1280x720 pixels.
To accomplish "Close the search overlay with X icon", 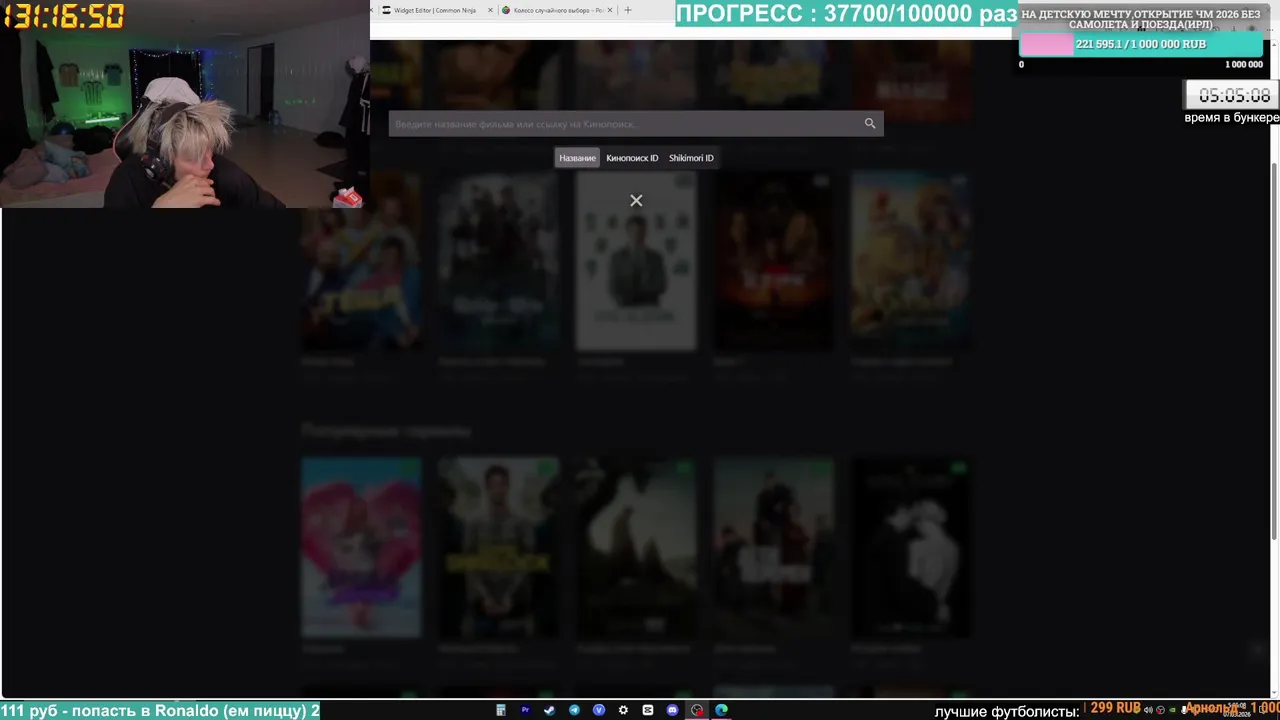I will point(636,201).
